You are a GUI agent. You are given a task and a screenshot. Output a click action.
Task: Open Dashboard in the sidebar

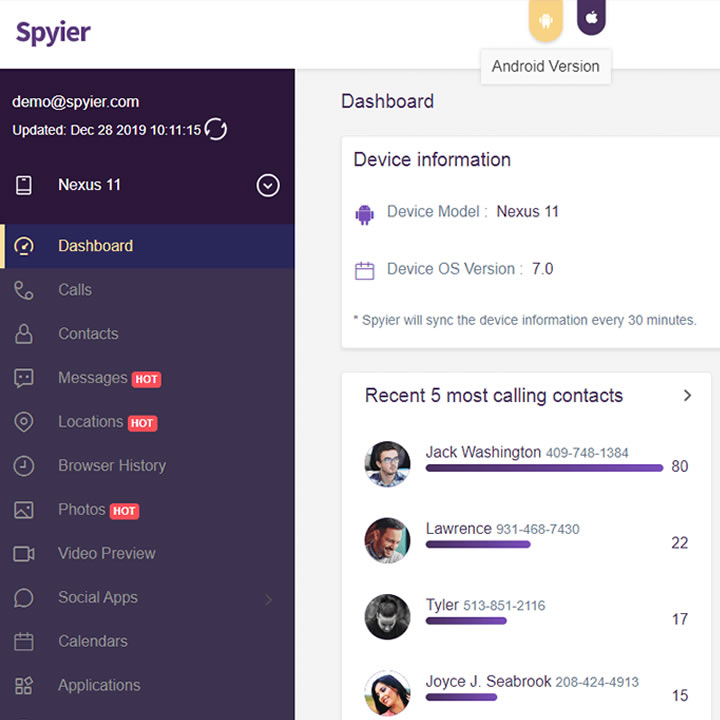click(147, 246)
